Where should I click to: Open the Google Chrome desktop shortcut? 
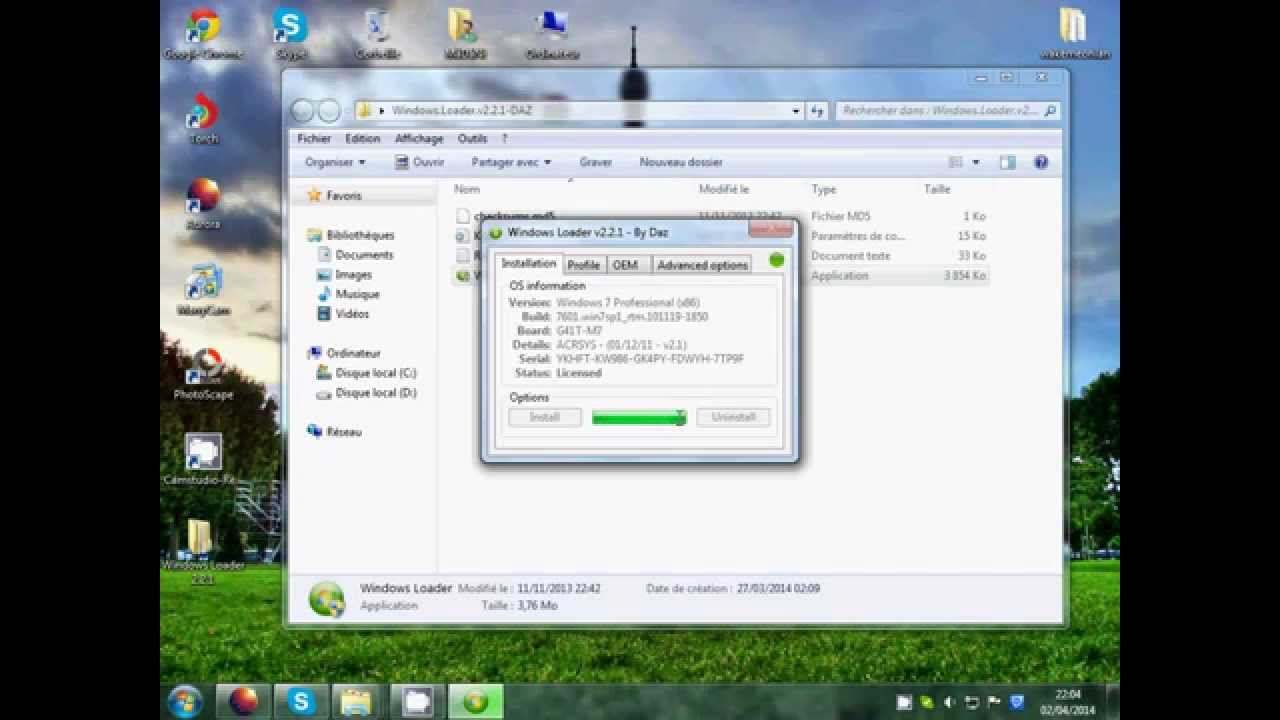click(x=203, y=34)
